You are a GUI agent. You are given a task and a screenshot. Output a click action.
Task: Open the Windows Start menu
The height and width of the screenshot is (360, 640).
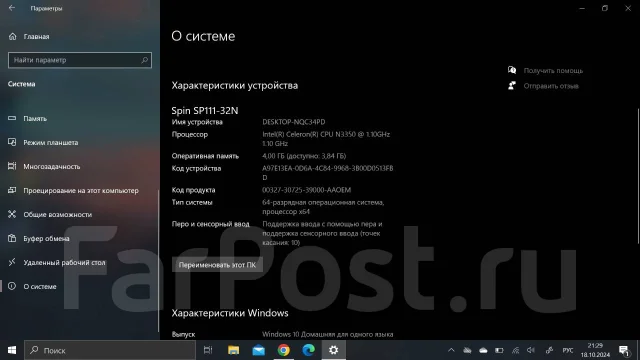(x=12, y=350)
